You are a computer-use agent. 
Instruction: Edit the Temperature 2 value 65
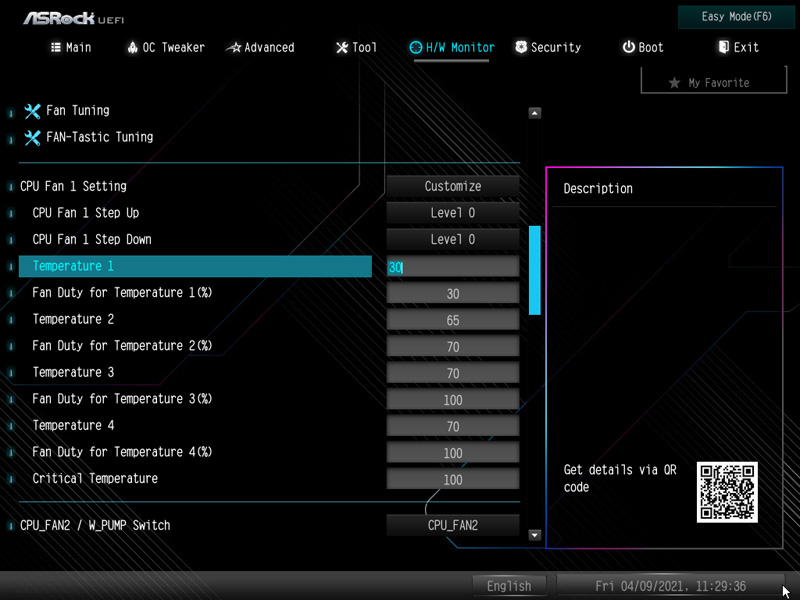click(453, 320)
